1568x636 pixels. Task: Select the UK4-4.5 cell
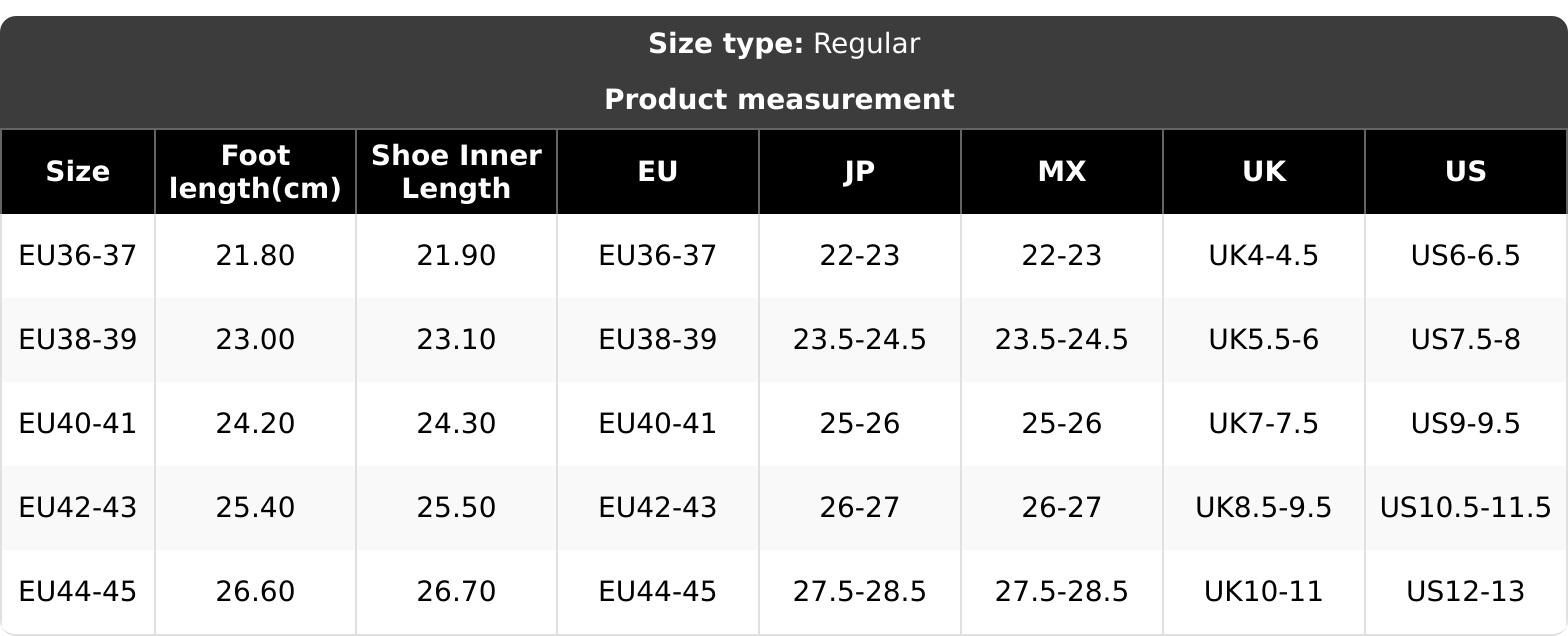pyautogui.click(x=1263, y=256)
